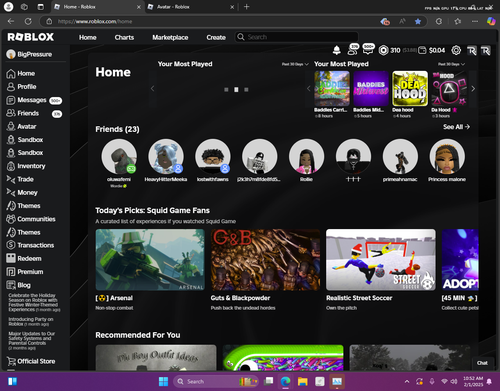
Task: Open the settings gear in Roblox header
Action: pyautogui.click(x=456, y=50)
